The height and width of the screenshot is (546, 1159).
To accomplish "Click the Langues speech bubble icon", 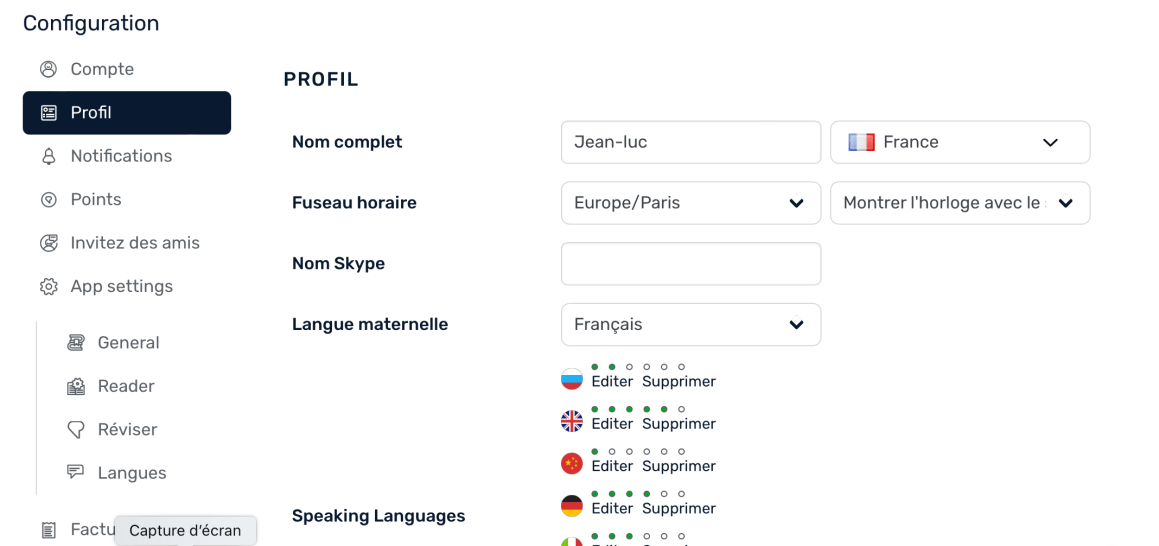I will (76, 473).
